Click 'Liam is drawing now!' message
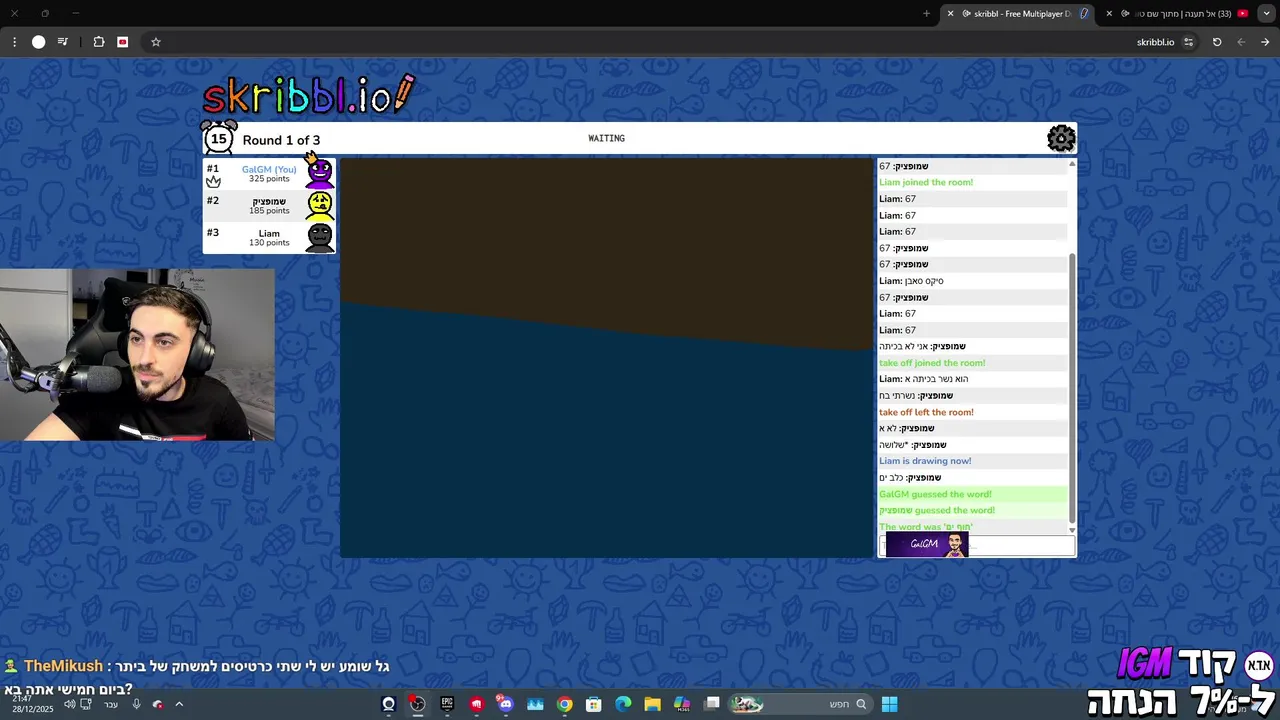Screen dimensions: 1280x720 click(x=925, y=461)
